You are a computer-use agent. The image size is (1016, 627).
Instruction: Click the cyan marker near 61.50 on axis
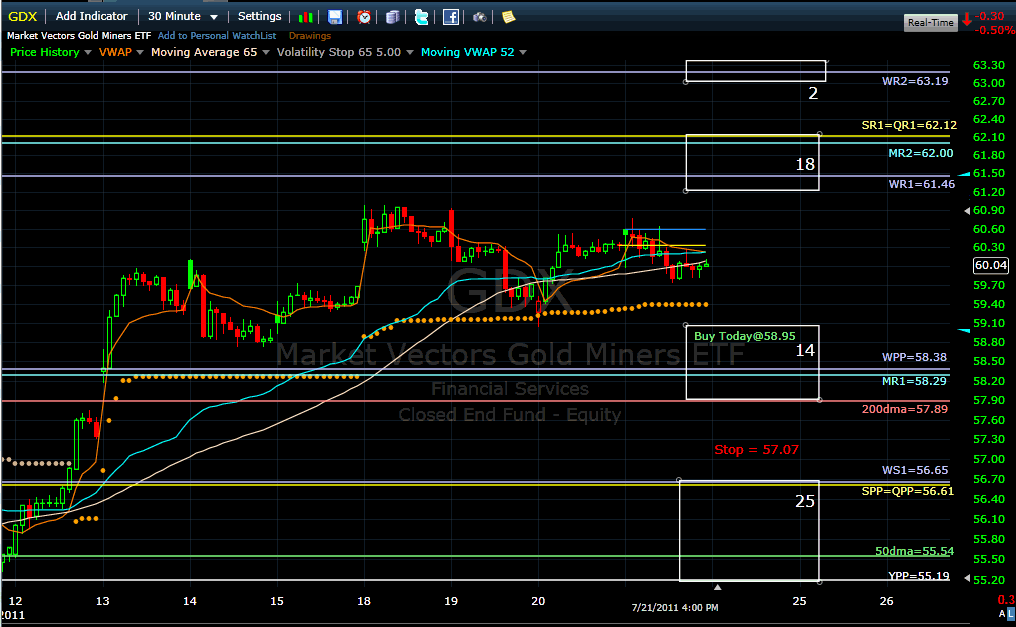(964, 174)
